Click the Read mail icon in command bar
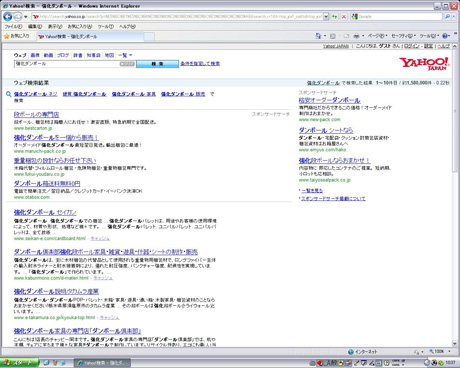This screenshot has width=460, height=368. pos(346,36)
